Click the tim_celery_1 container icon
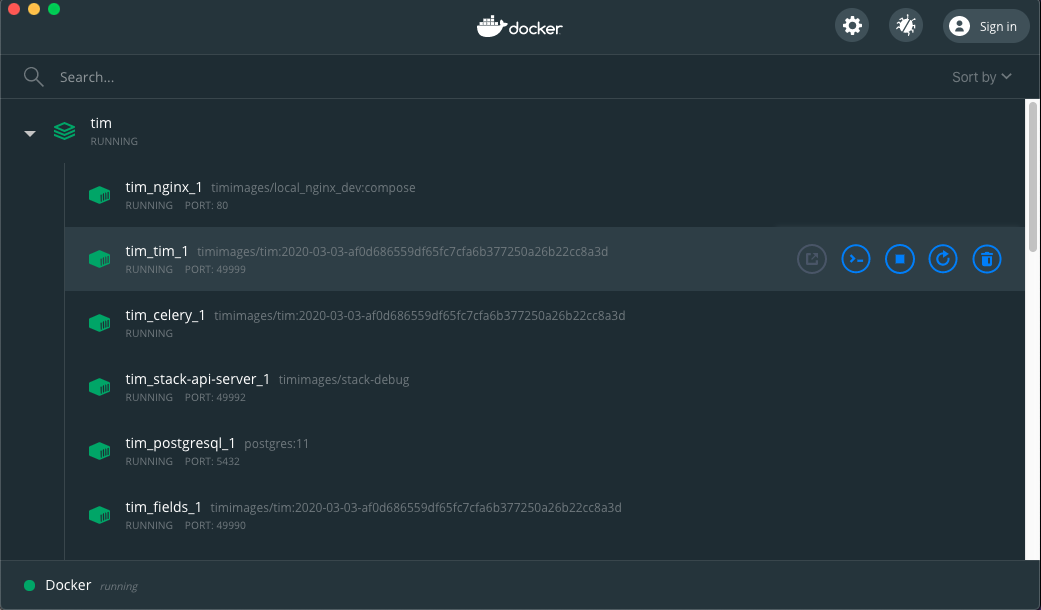 tap(100, 323)
